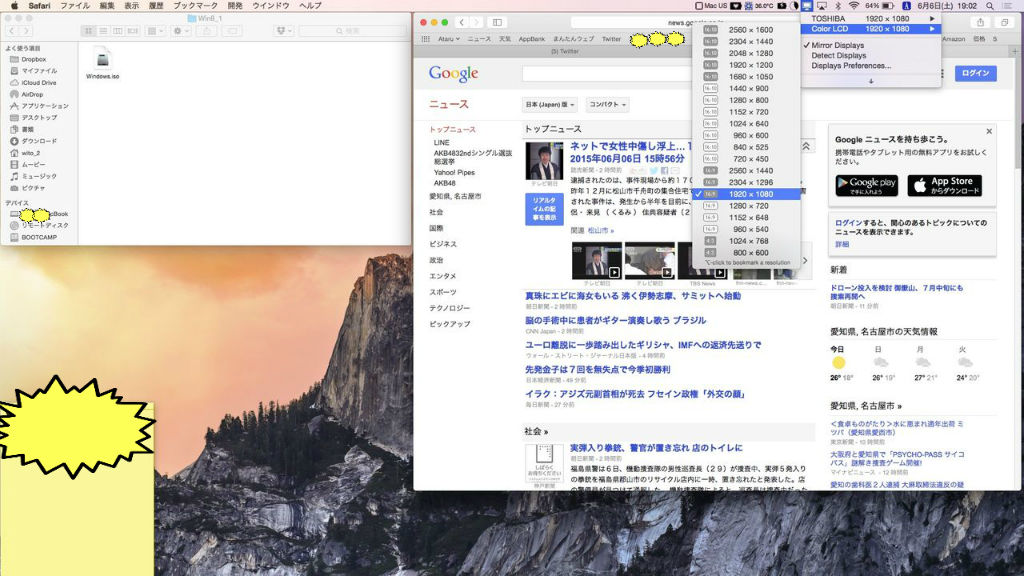The image size is (1024, 576).
Task: Open 真珠にエビに海女もいる headline
Action: click(x=633, y=296)
